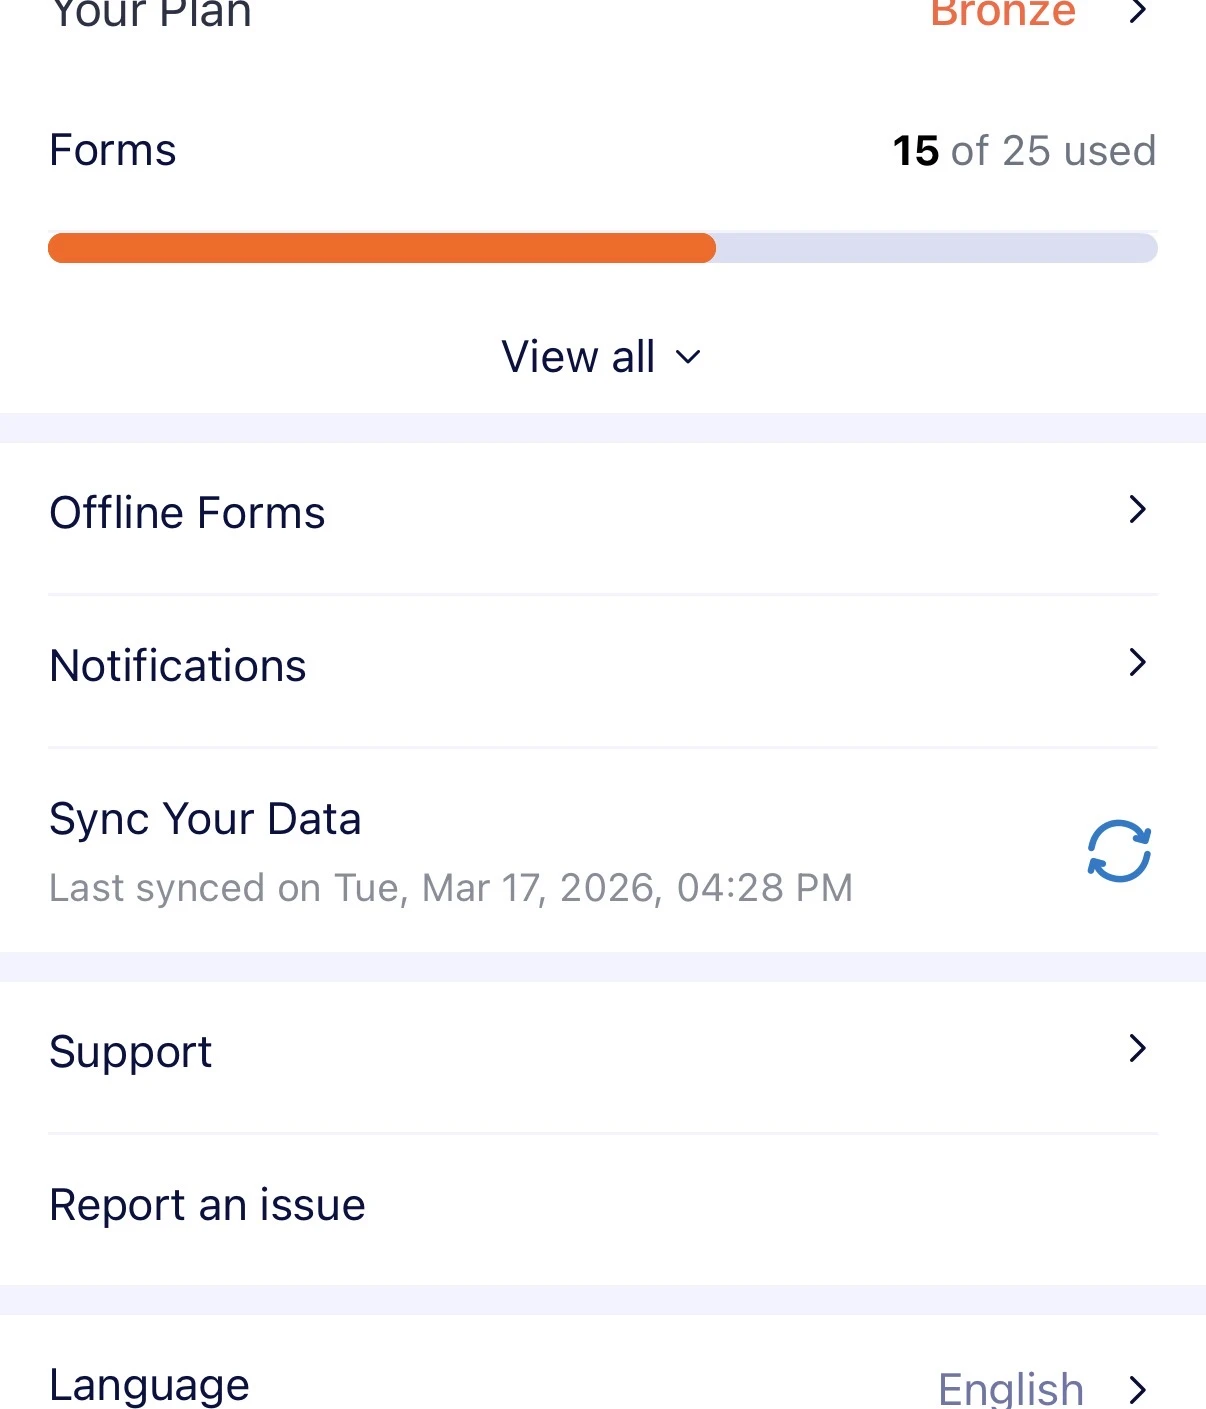Click the Support chevron arrow

coord(1139,1048)
